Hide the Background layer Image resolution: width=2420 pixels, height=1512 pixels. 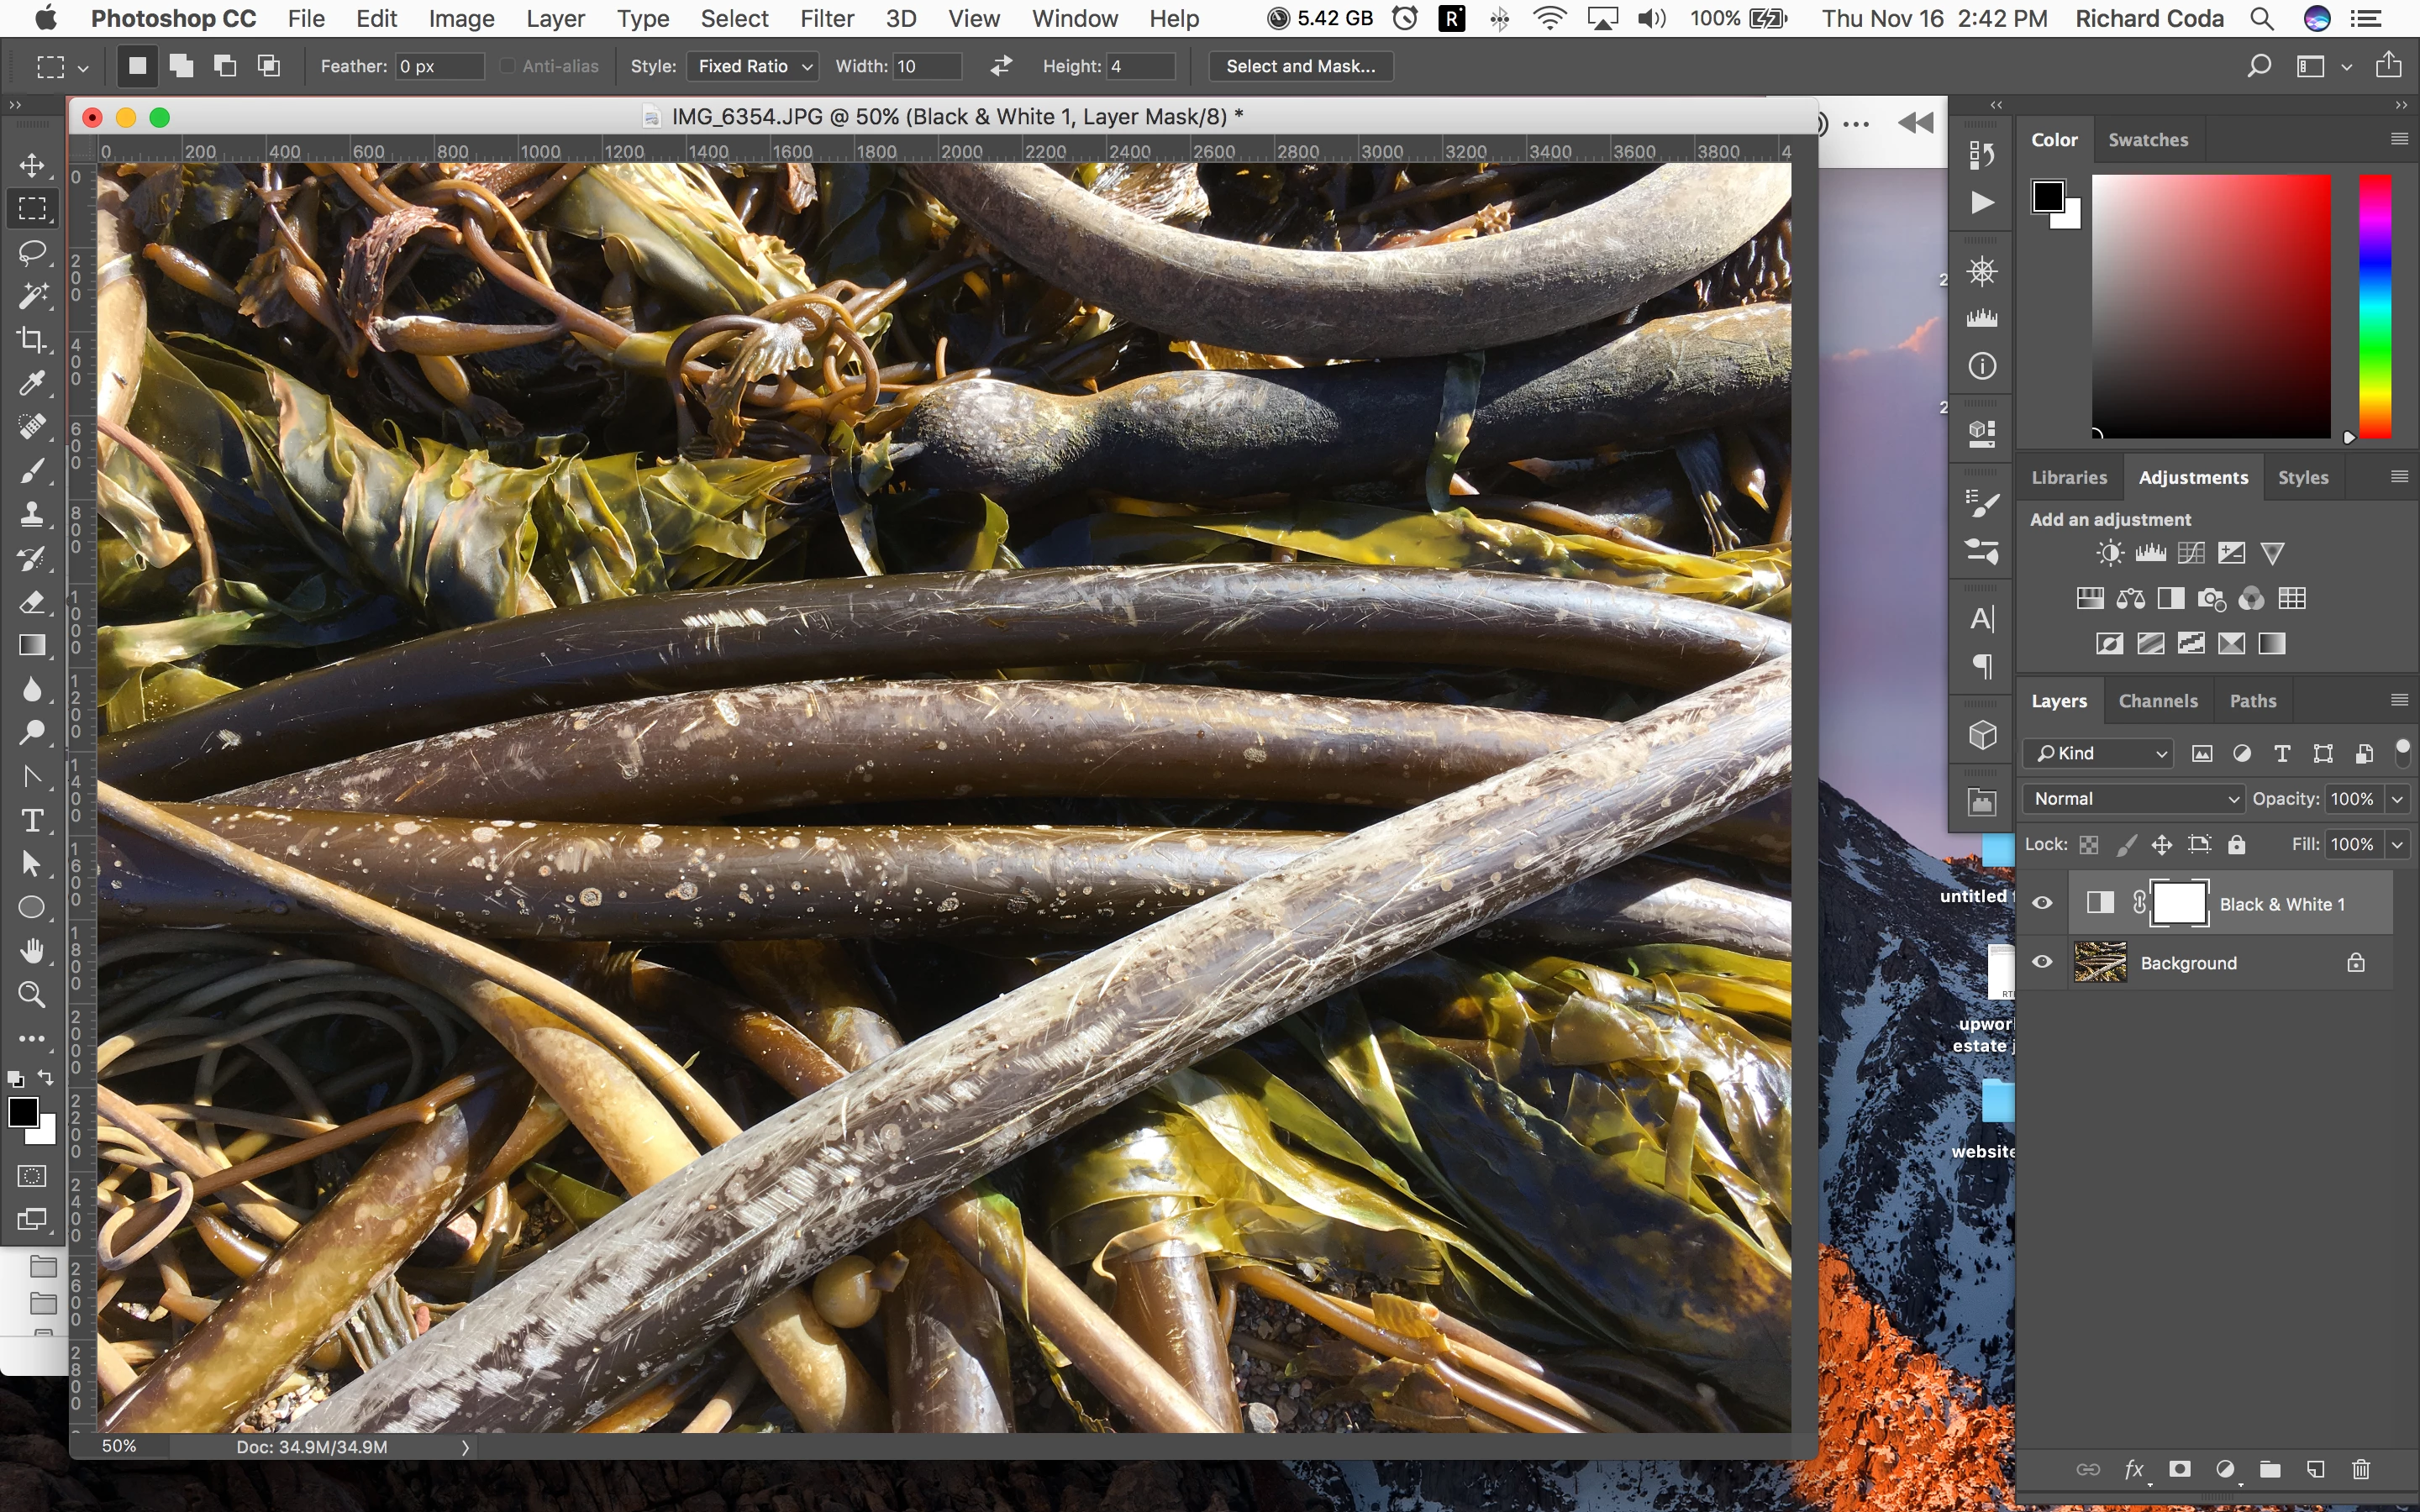(2042, 962)
